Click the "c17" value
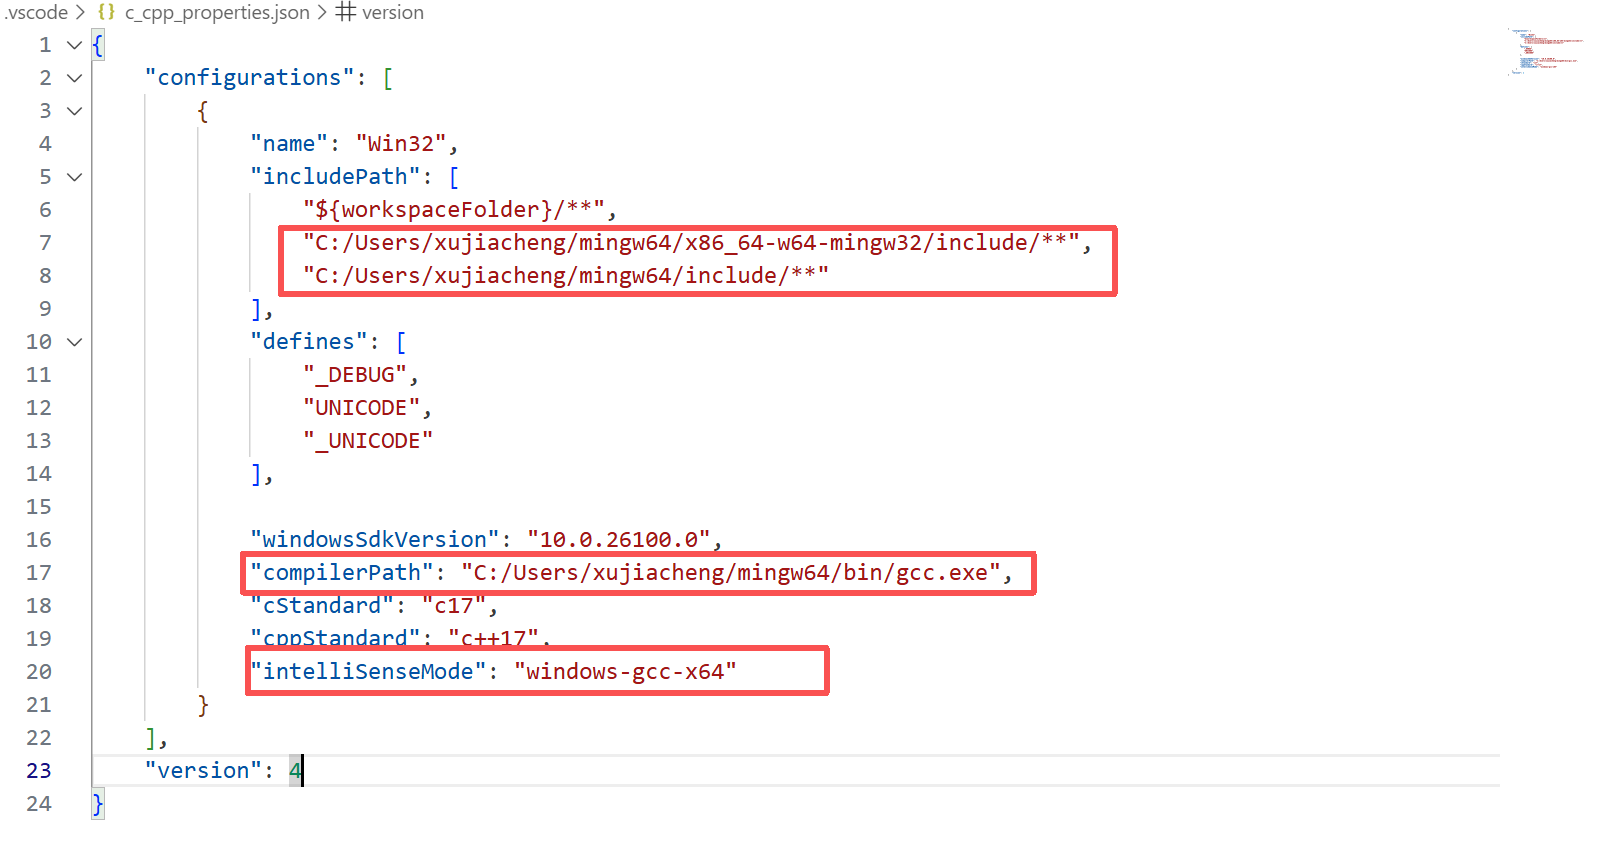Image resolution: width=1614 pixels, height=864 pixels. click(454, 606)
